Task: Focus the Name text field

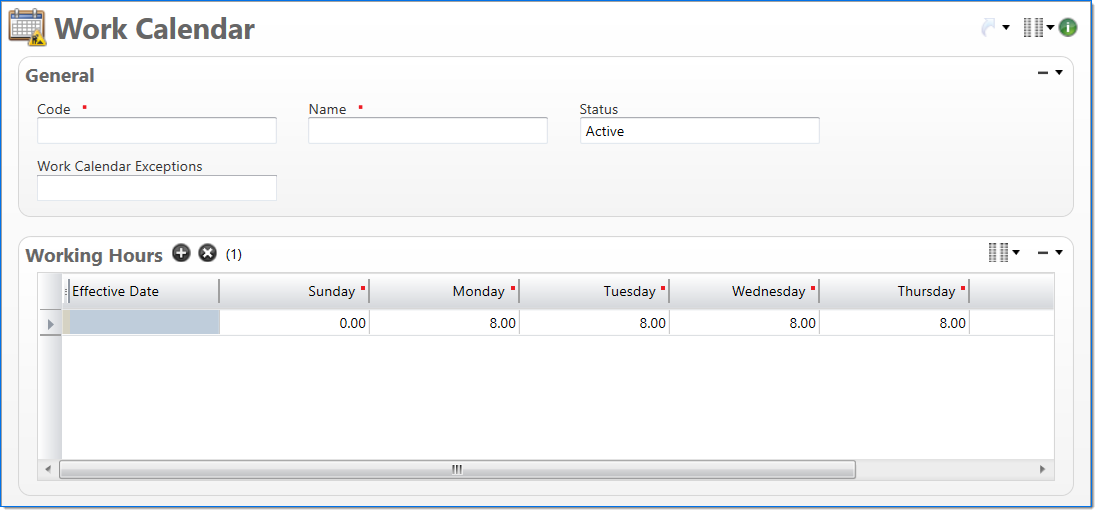Action: click(x=428, y=131)
